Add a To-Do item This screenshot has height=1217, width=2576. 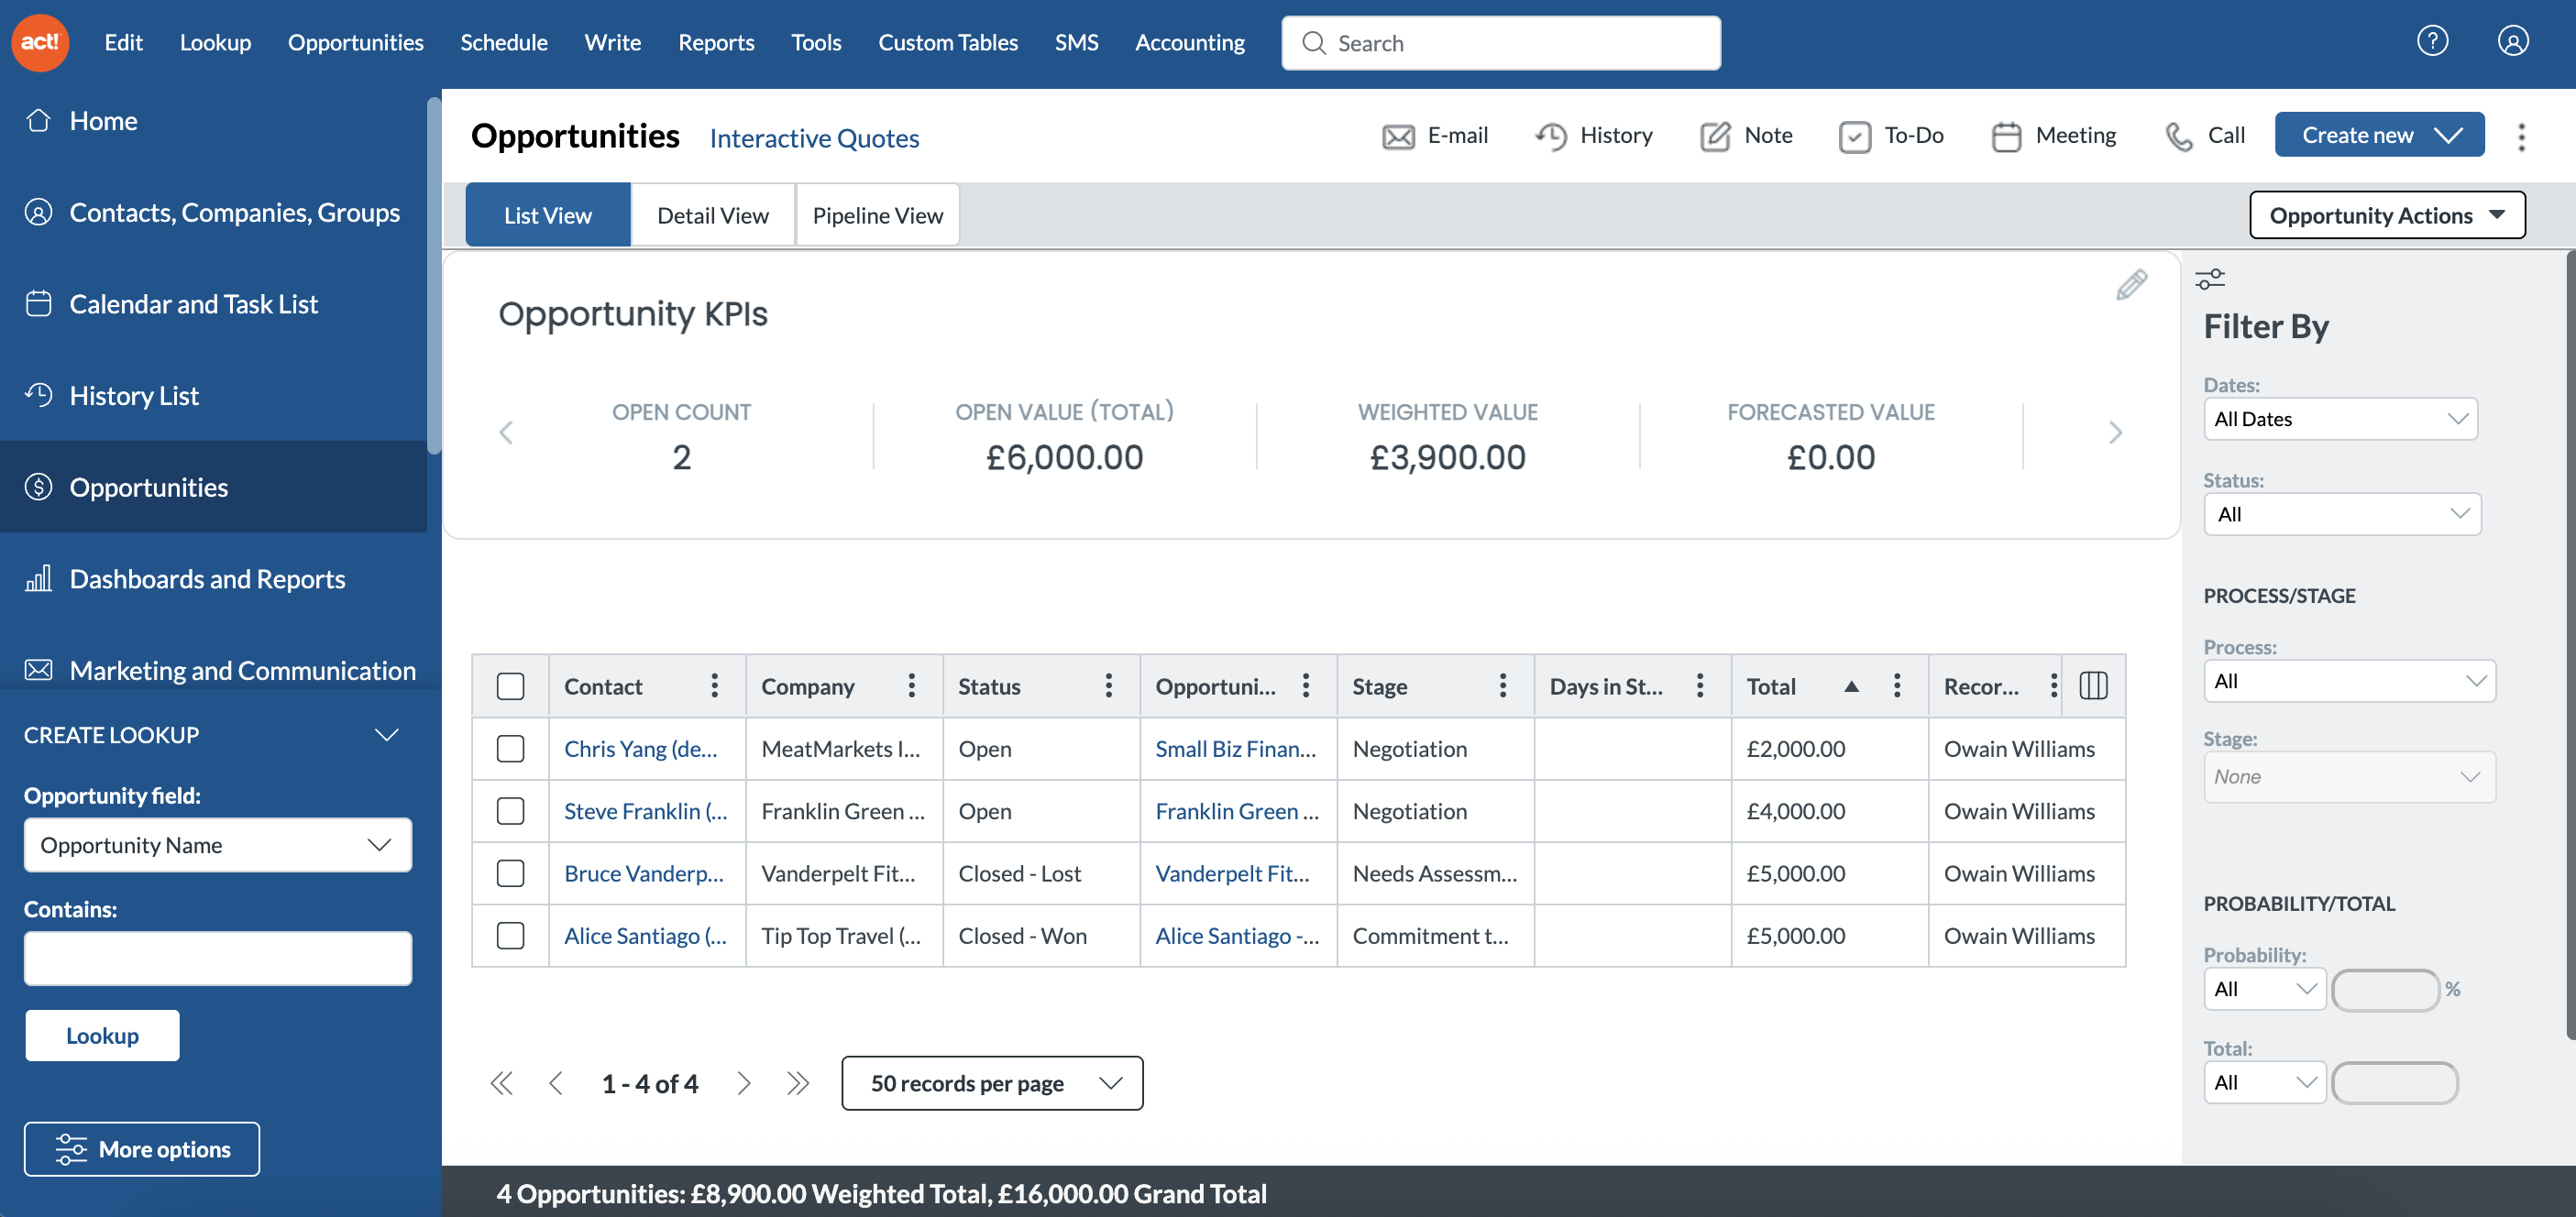point(1890,135)
